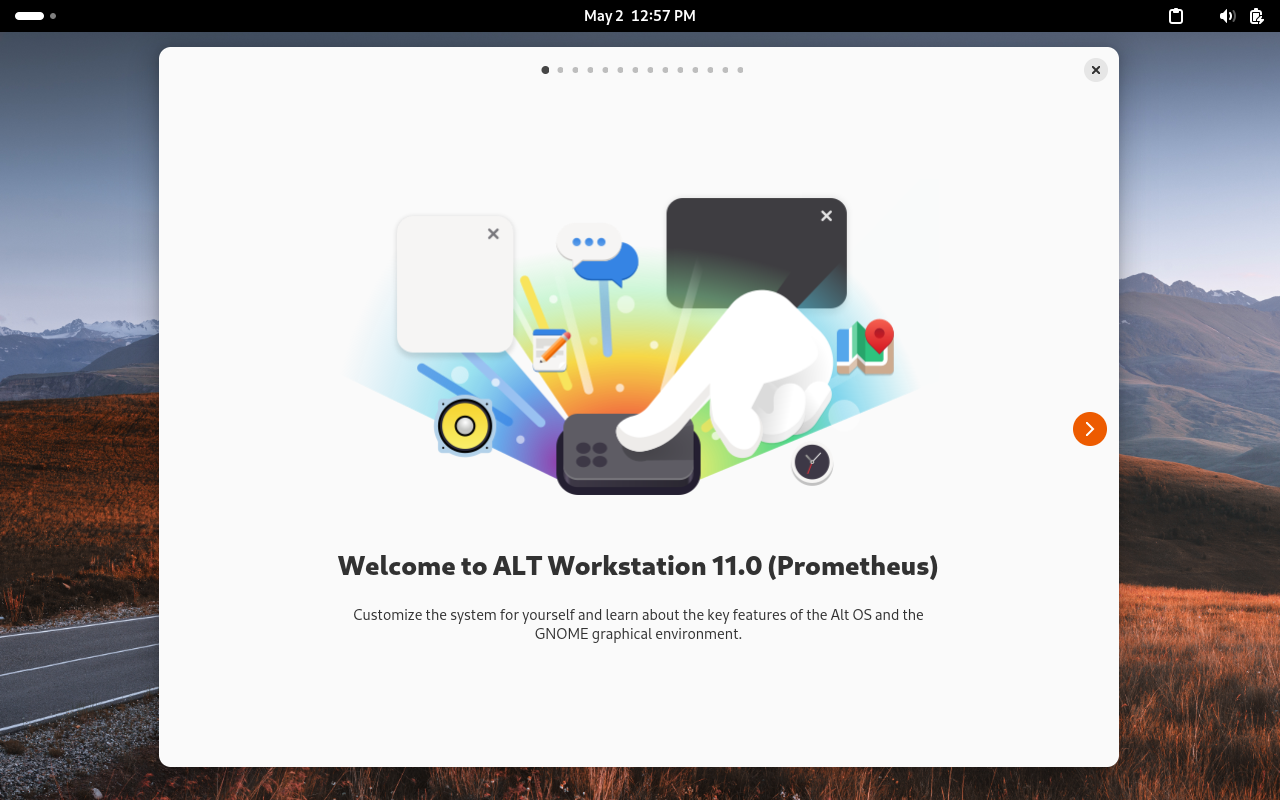Image resolution: width=1280 pixels, height=800 pixels.
Task: Jump to the last page indicator dot
Action: coord(740,70)
